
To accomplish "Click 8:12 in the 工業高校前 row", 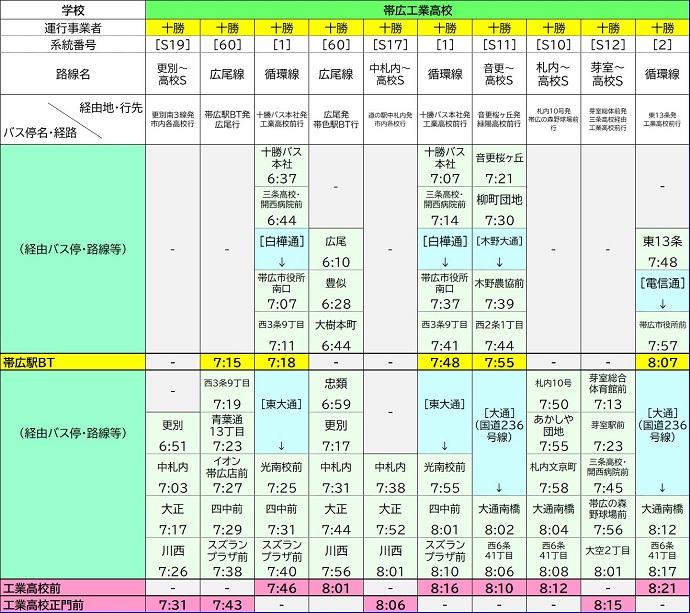I will 554,588.
